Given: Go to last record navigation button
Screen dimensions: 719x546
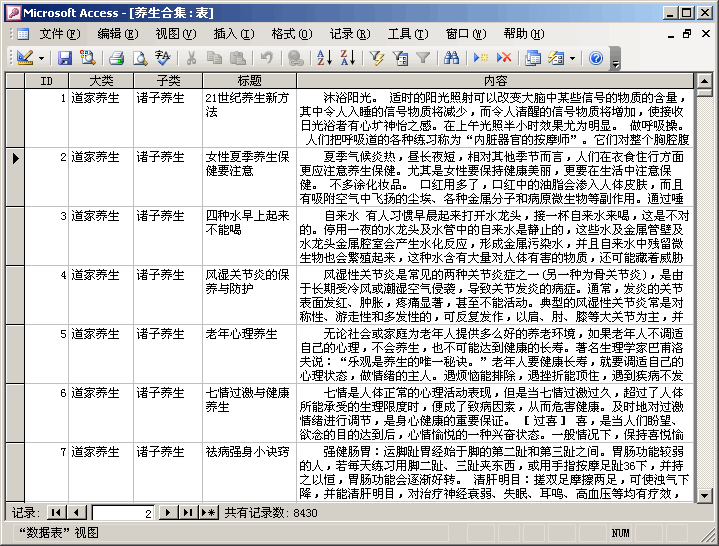Looking at the screenshot, I should [x=188, y=513].
